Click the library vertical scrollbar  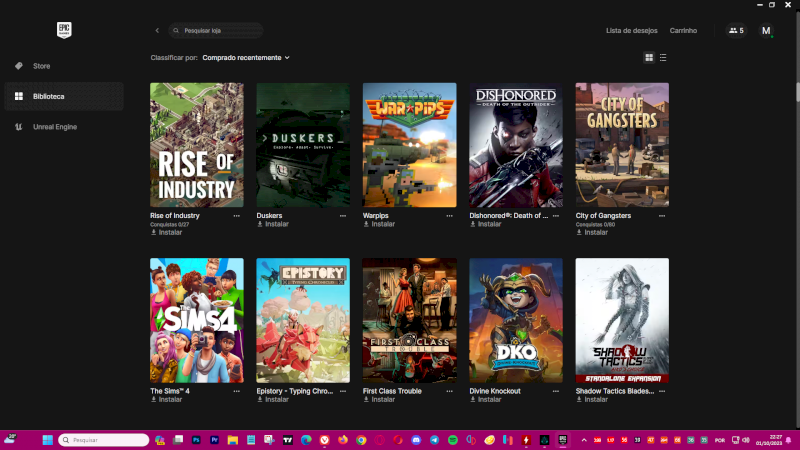[797, 91]
